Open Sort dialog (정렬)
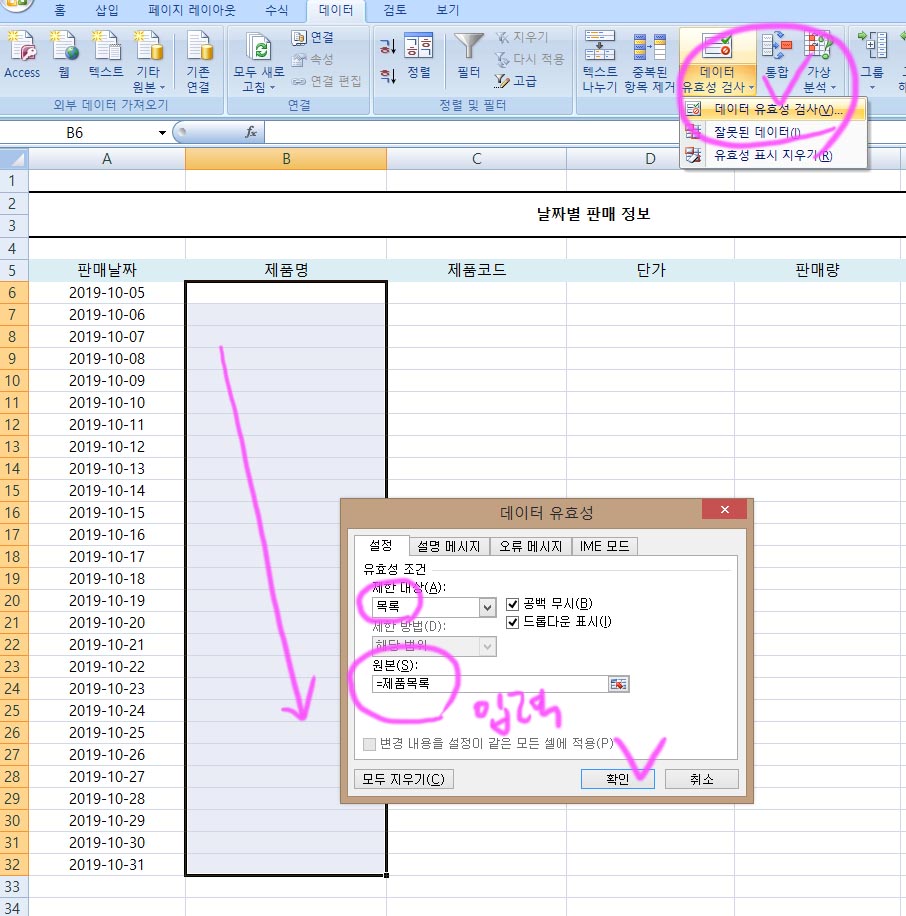Viewport: 906px width, 916px height. click(419, 55)
